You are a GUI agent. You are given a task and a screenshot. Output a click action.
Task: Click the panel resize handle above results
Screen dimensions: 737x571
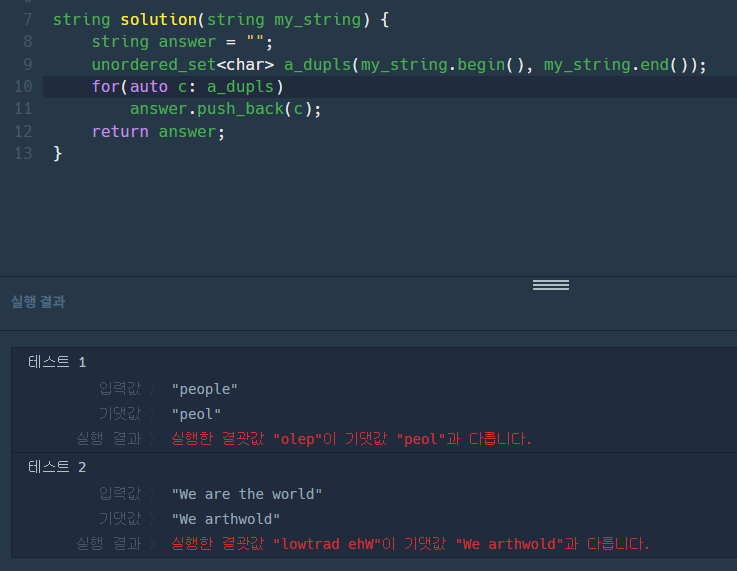(551, 285)
